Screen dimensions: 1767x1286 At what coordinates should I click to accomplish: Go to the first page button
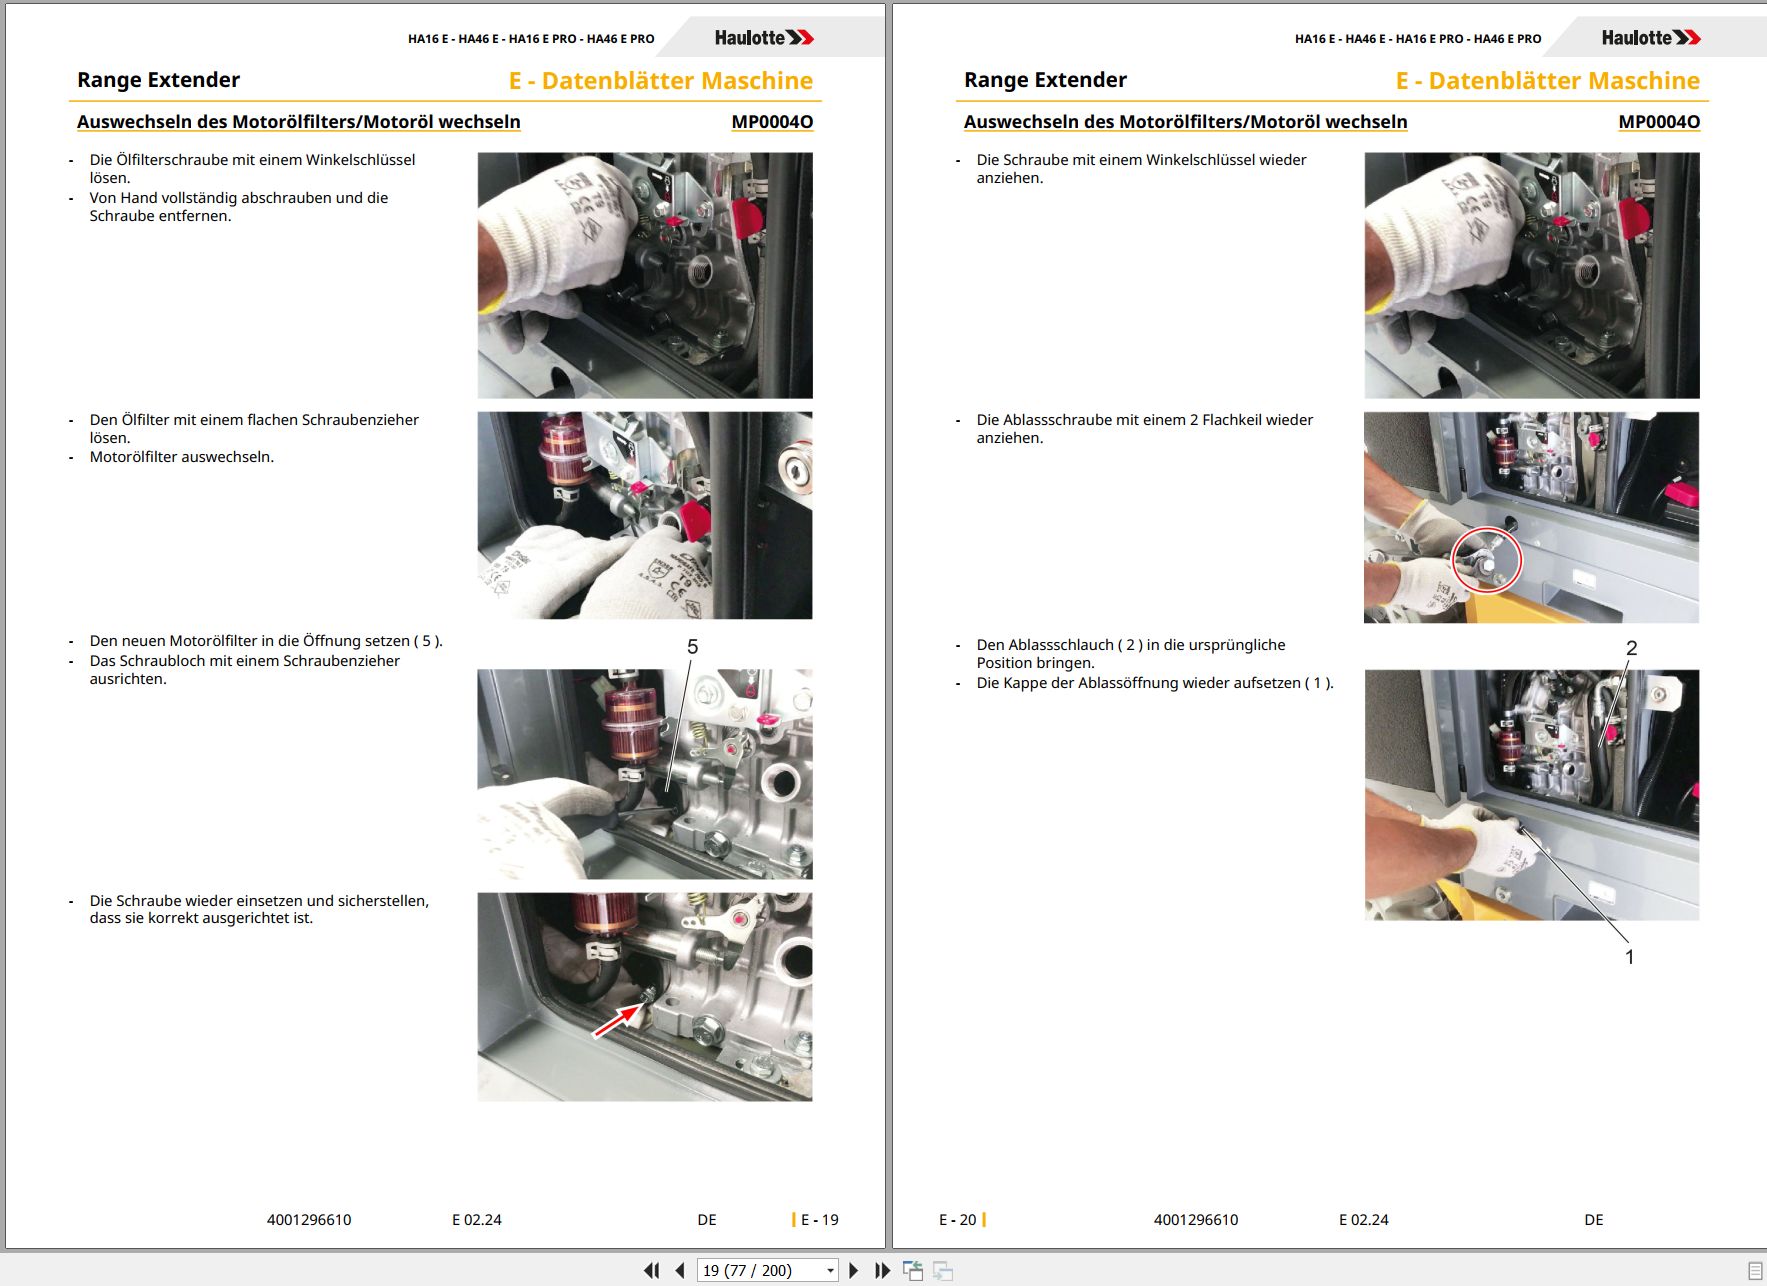pos(651,1270)
